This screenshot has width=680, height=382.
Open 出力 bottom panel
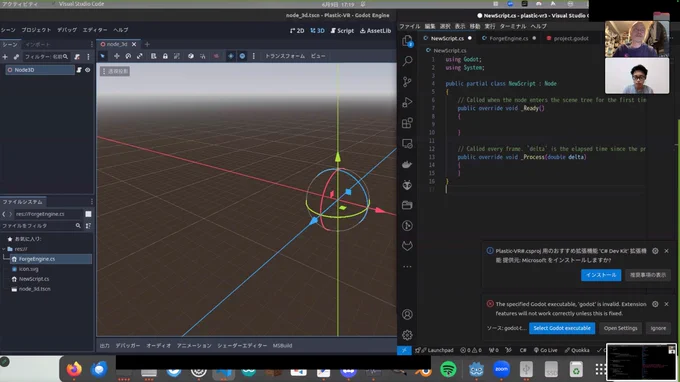click(x=105, y=346)
